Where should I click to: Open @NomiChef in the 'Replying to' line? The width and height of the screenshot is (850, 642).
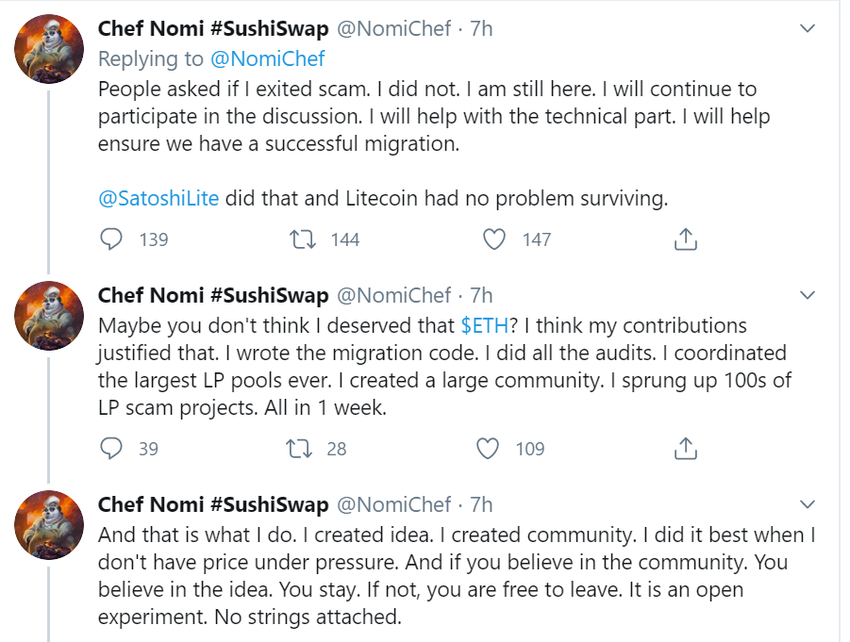(x=267, y=59)
